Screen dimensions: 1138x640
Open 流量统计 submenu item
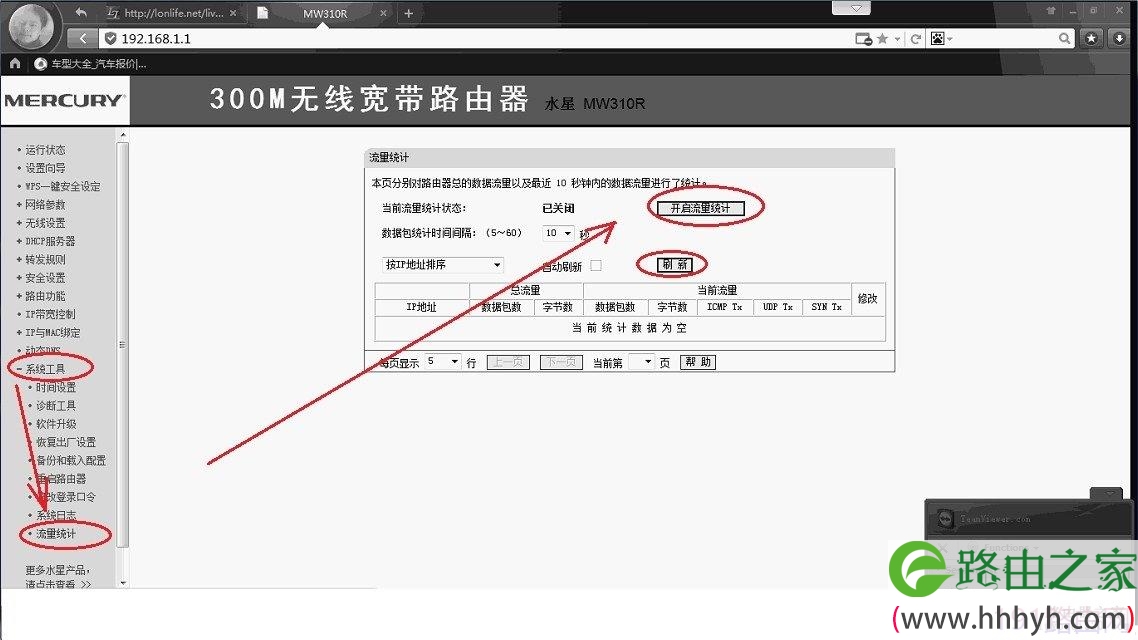click(x=56, y=533)
